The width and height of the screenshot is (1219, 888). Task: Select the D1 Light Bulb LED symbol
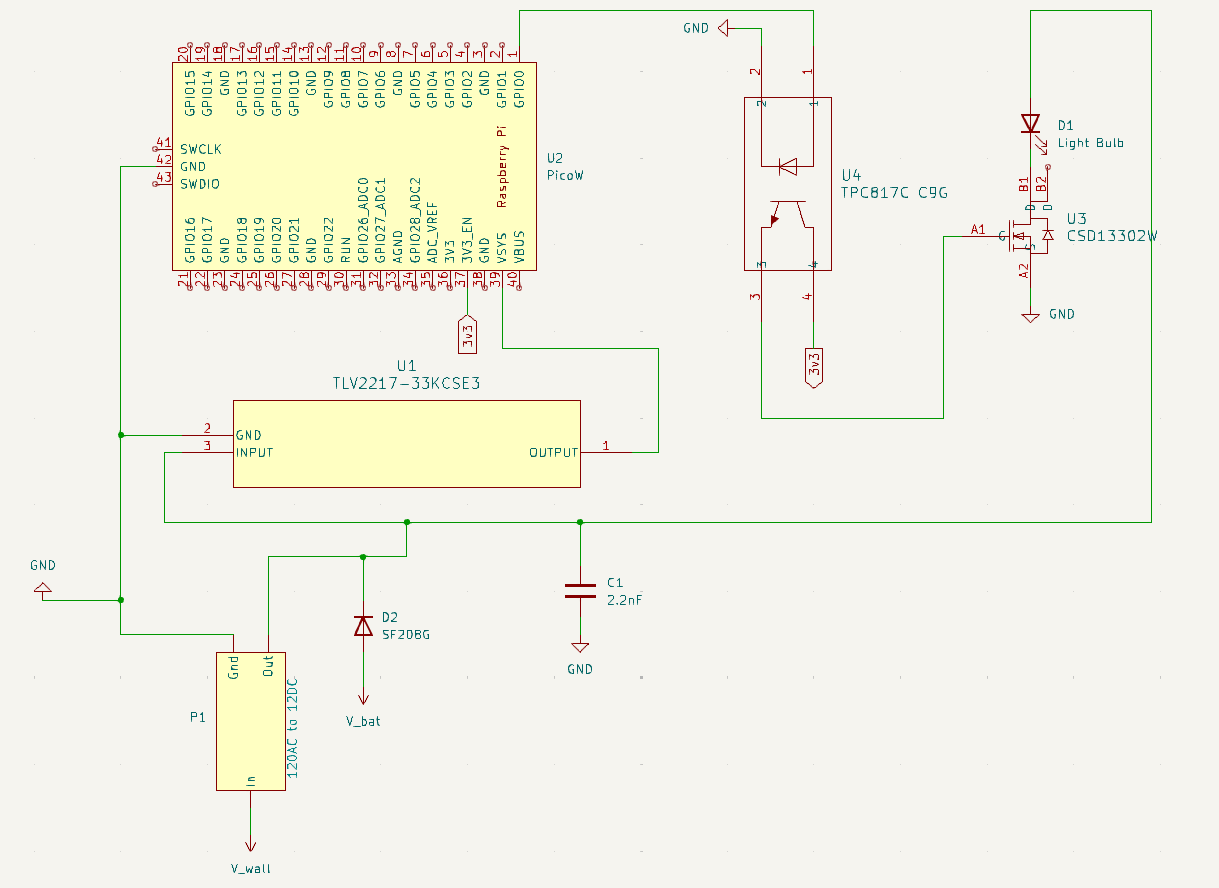tap(1031, 124)
